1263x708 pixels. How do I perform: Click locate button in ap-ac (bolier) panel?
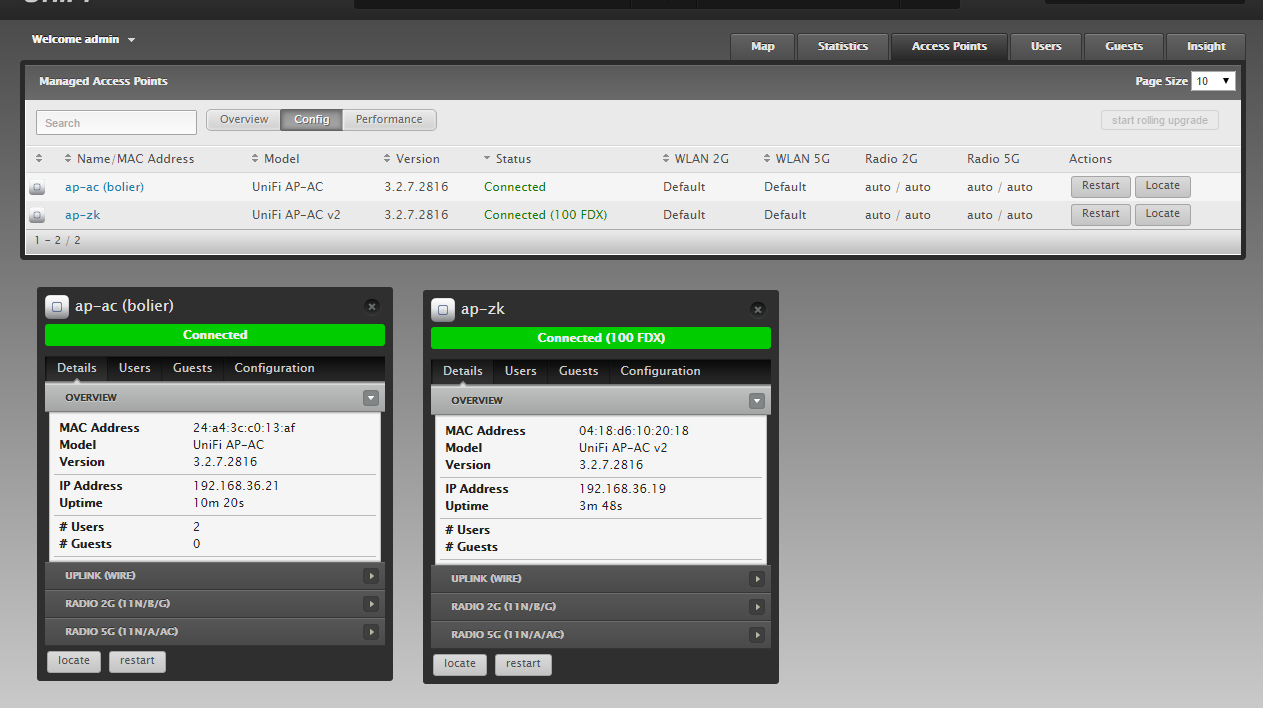pos(74,661)
